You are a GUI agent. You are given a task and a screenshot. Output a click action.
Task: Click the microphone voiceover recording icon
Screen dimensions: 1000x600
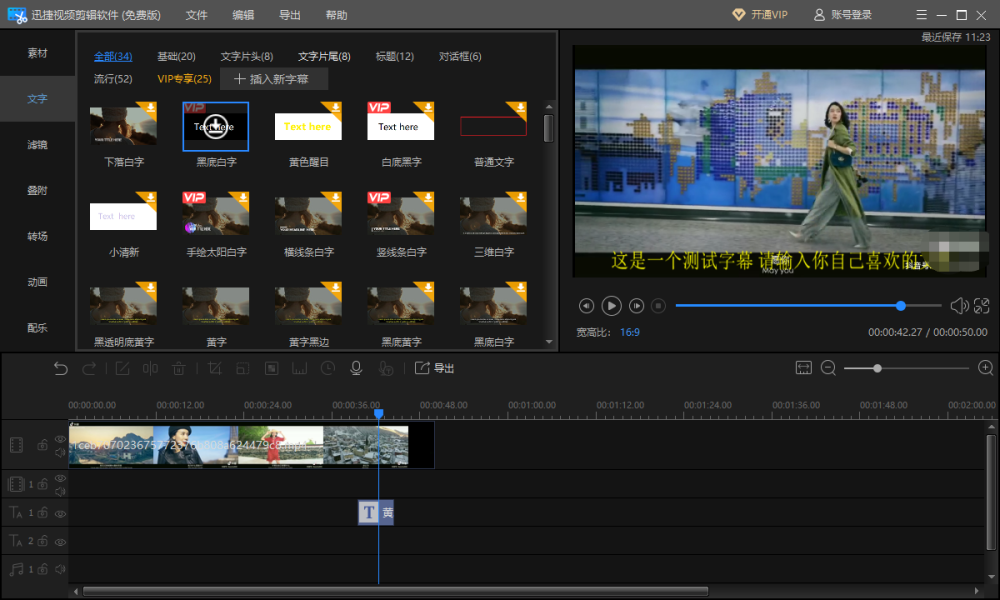coord(355,368)
